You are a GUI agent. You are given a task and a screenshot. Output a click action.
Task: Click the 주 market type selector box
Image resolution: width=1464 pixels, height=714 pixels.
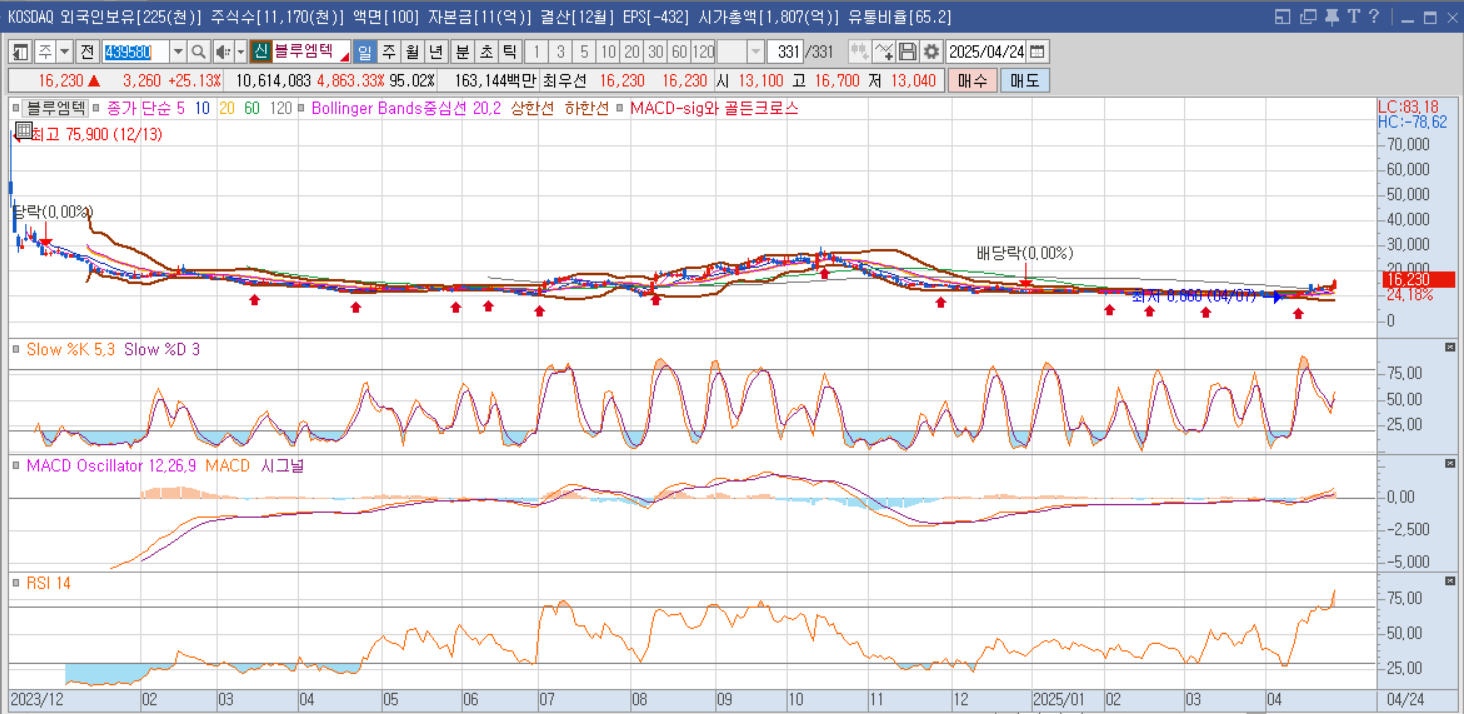[x=46, y=52]
